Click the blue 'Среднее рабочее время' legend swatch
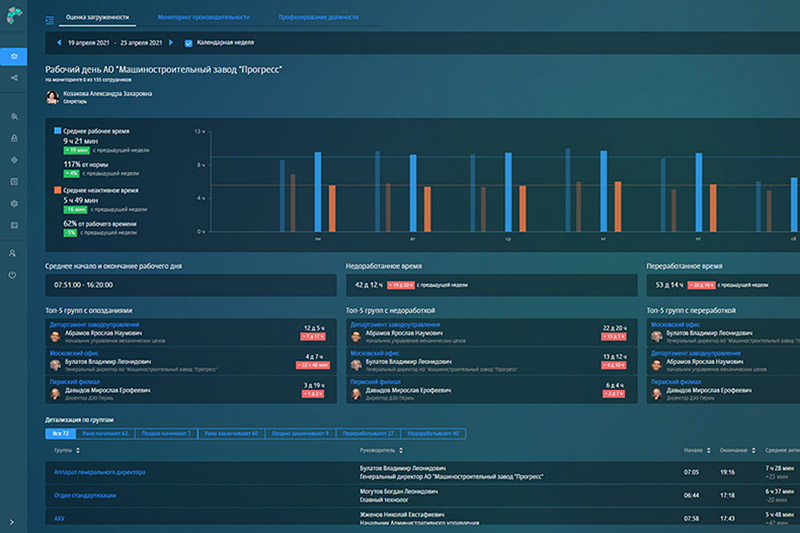Screen dimensions: 800x533 58,131
